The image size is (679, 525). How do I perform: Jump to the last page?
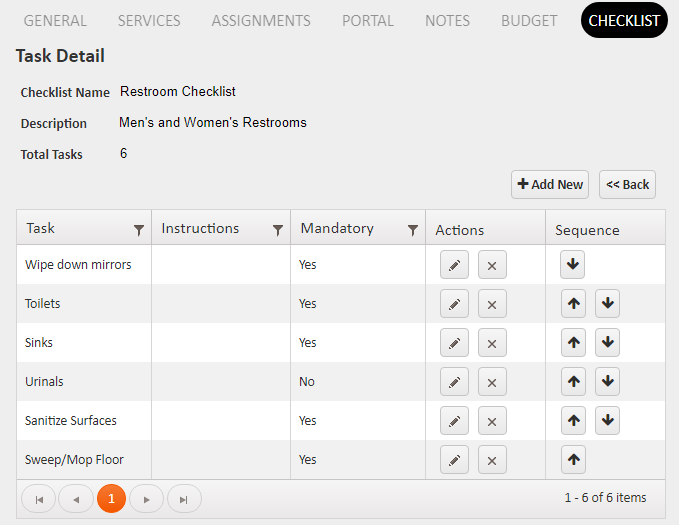click(x=184, y=499)
